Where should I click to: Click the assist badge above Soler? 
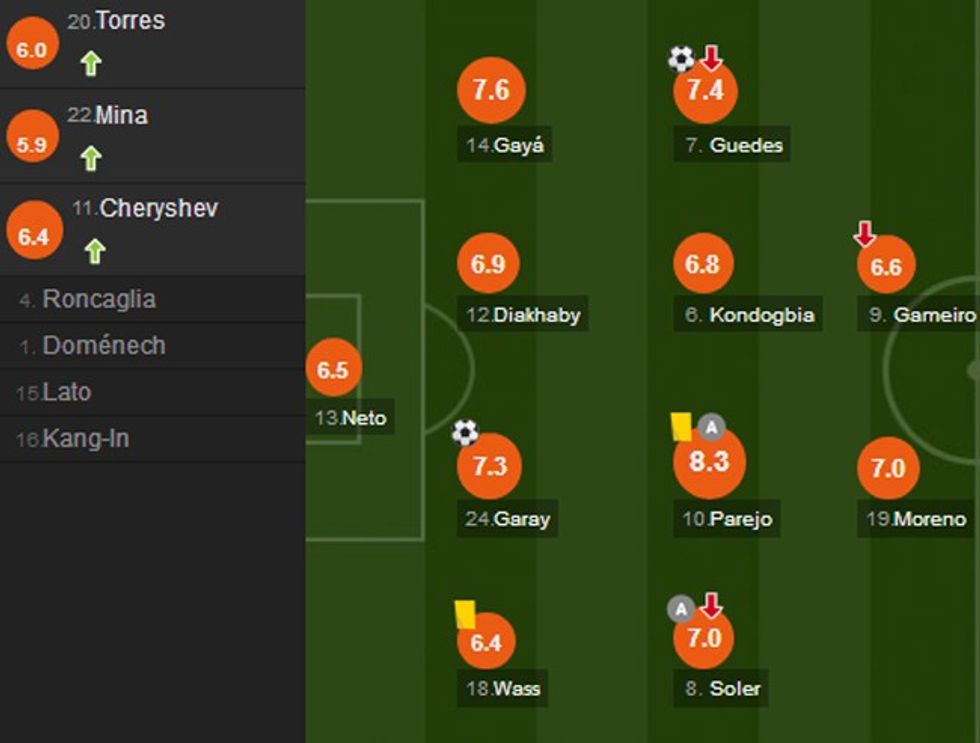tap(681, 608)
